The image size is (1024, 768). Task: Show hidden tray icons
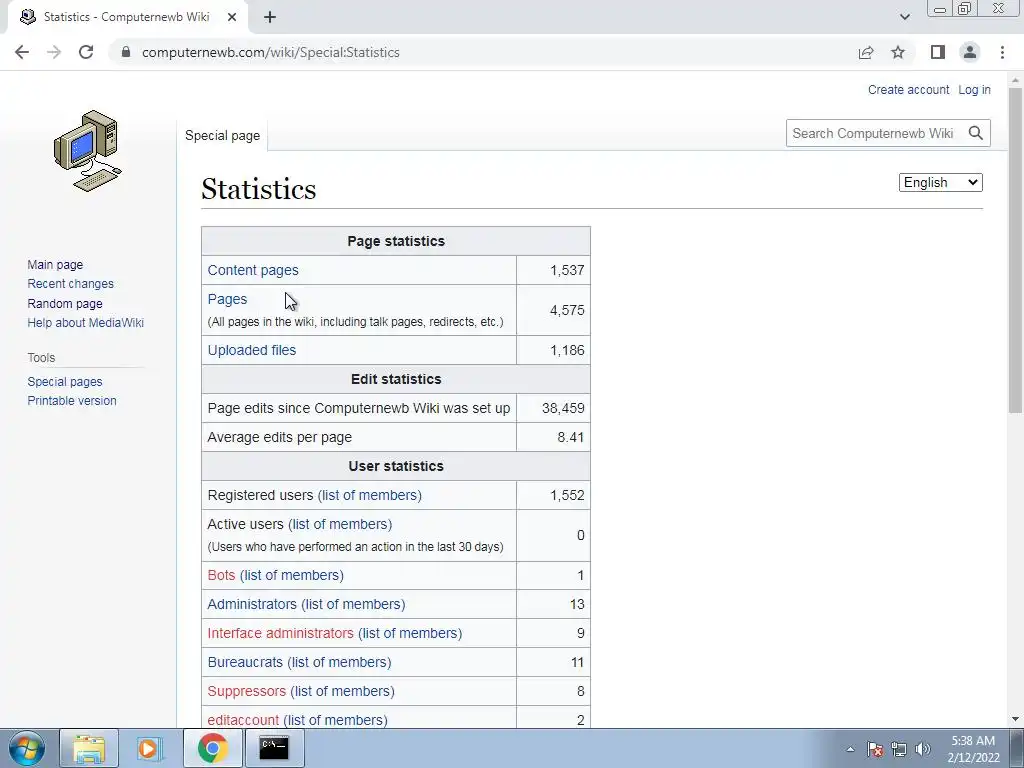pyautogui.click(x=850, y=749)
